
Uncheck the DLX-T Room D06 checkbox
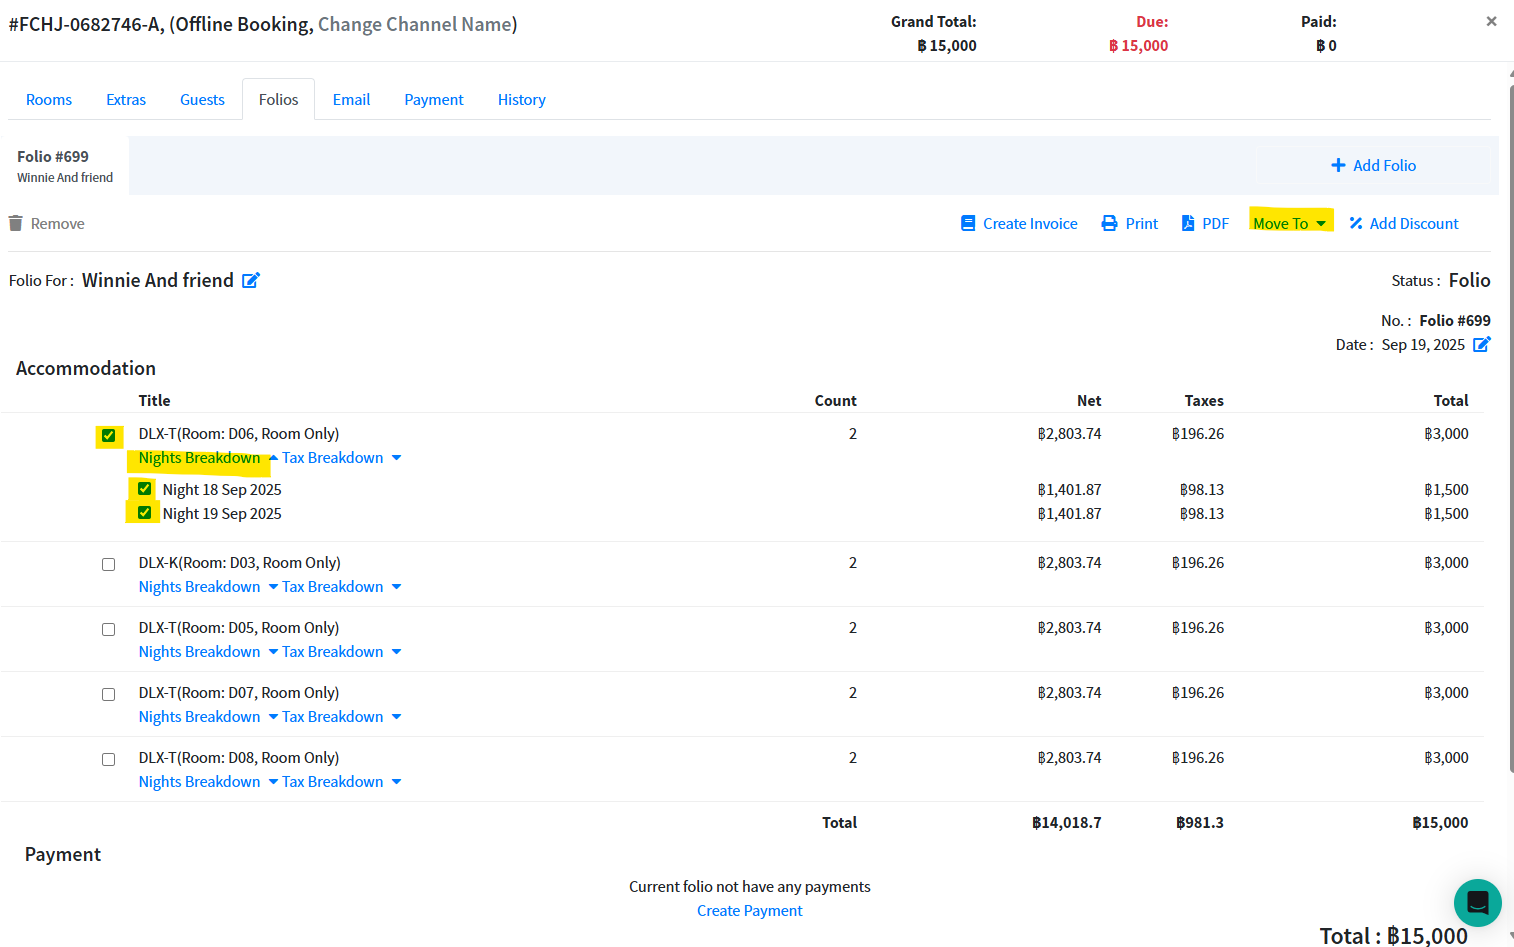108,435
